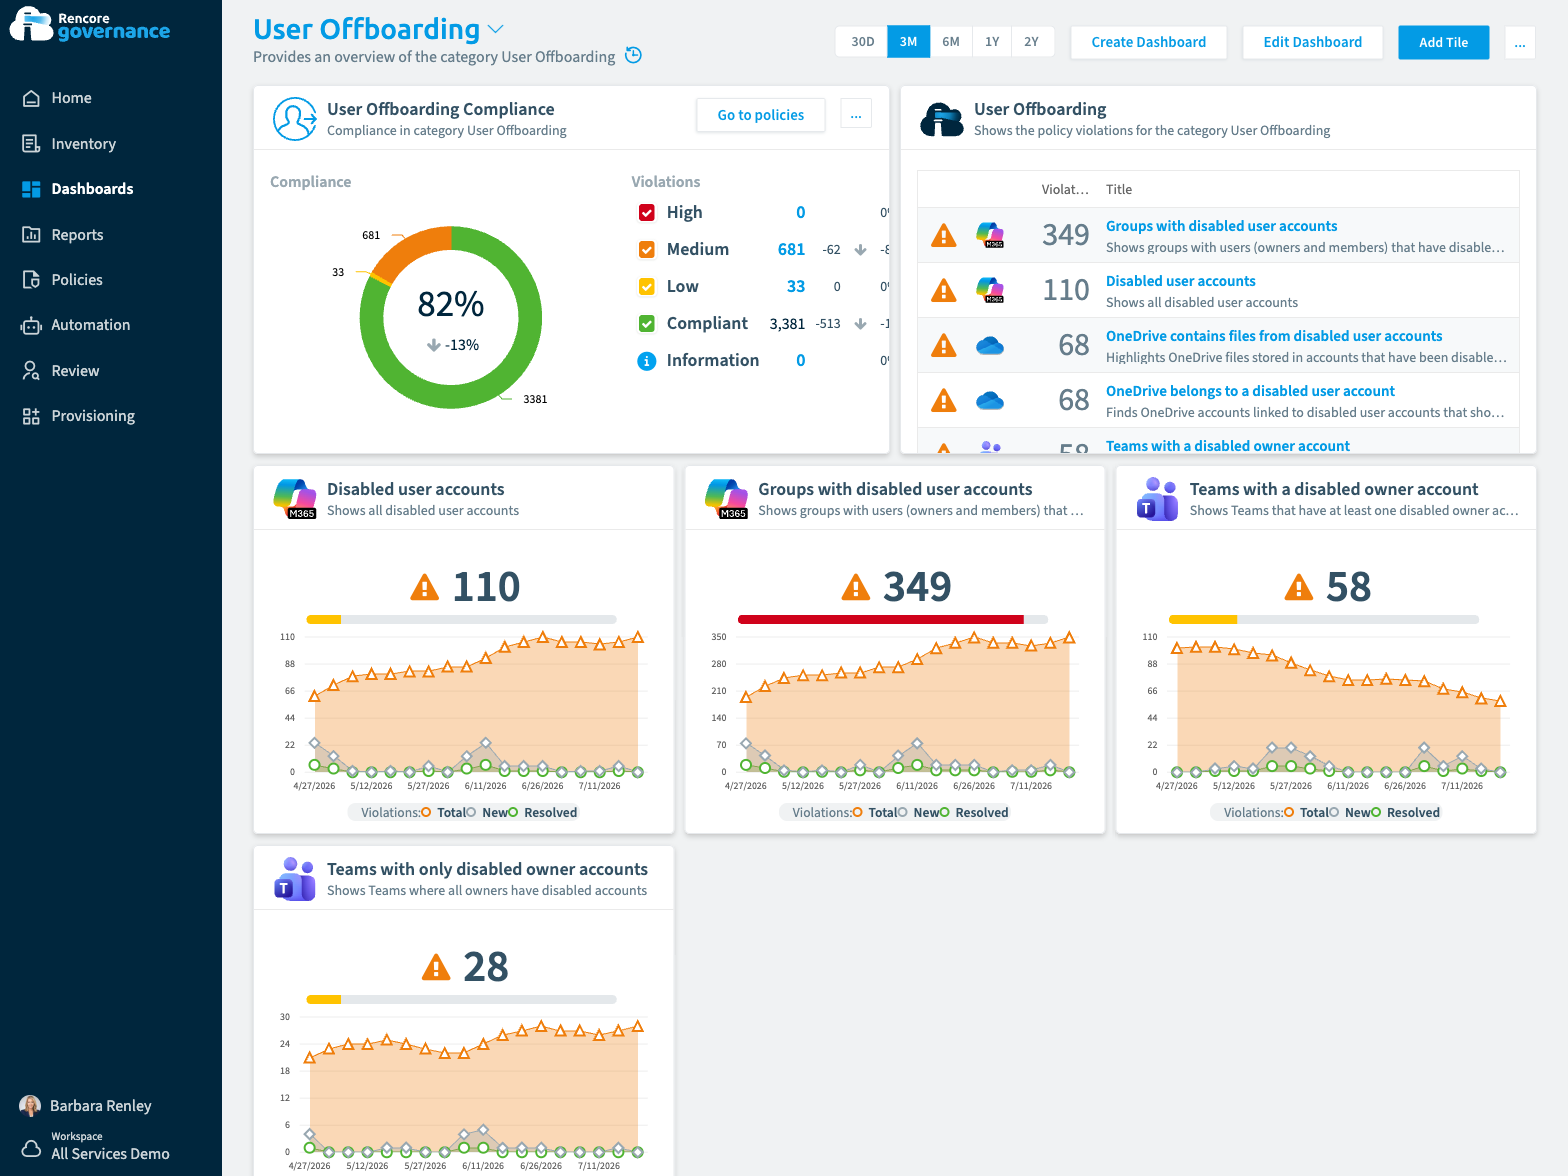Click the Dashboards sidebar icon
Screen dimensions: 1568x1176
pyautogui.click(x=31, y=189)
